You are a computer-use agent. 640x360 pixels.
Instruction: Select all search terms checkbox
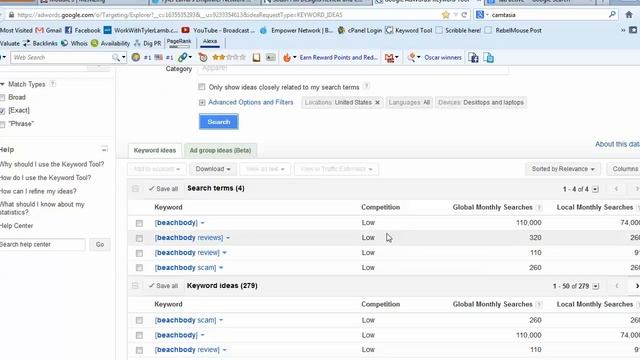click(135, 189)
